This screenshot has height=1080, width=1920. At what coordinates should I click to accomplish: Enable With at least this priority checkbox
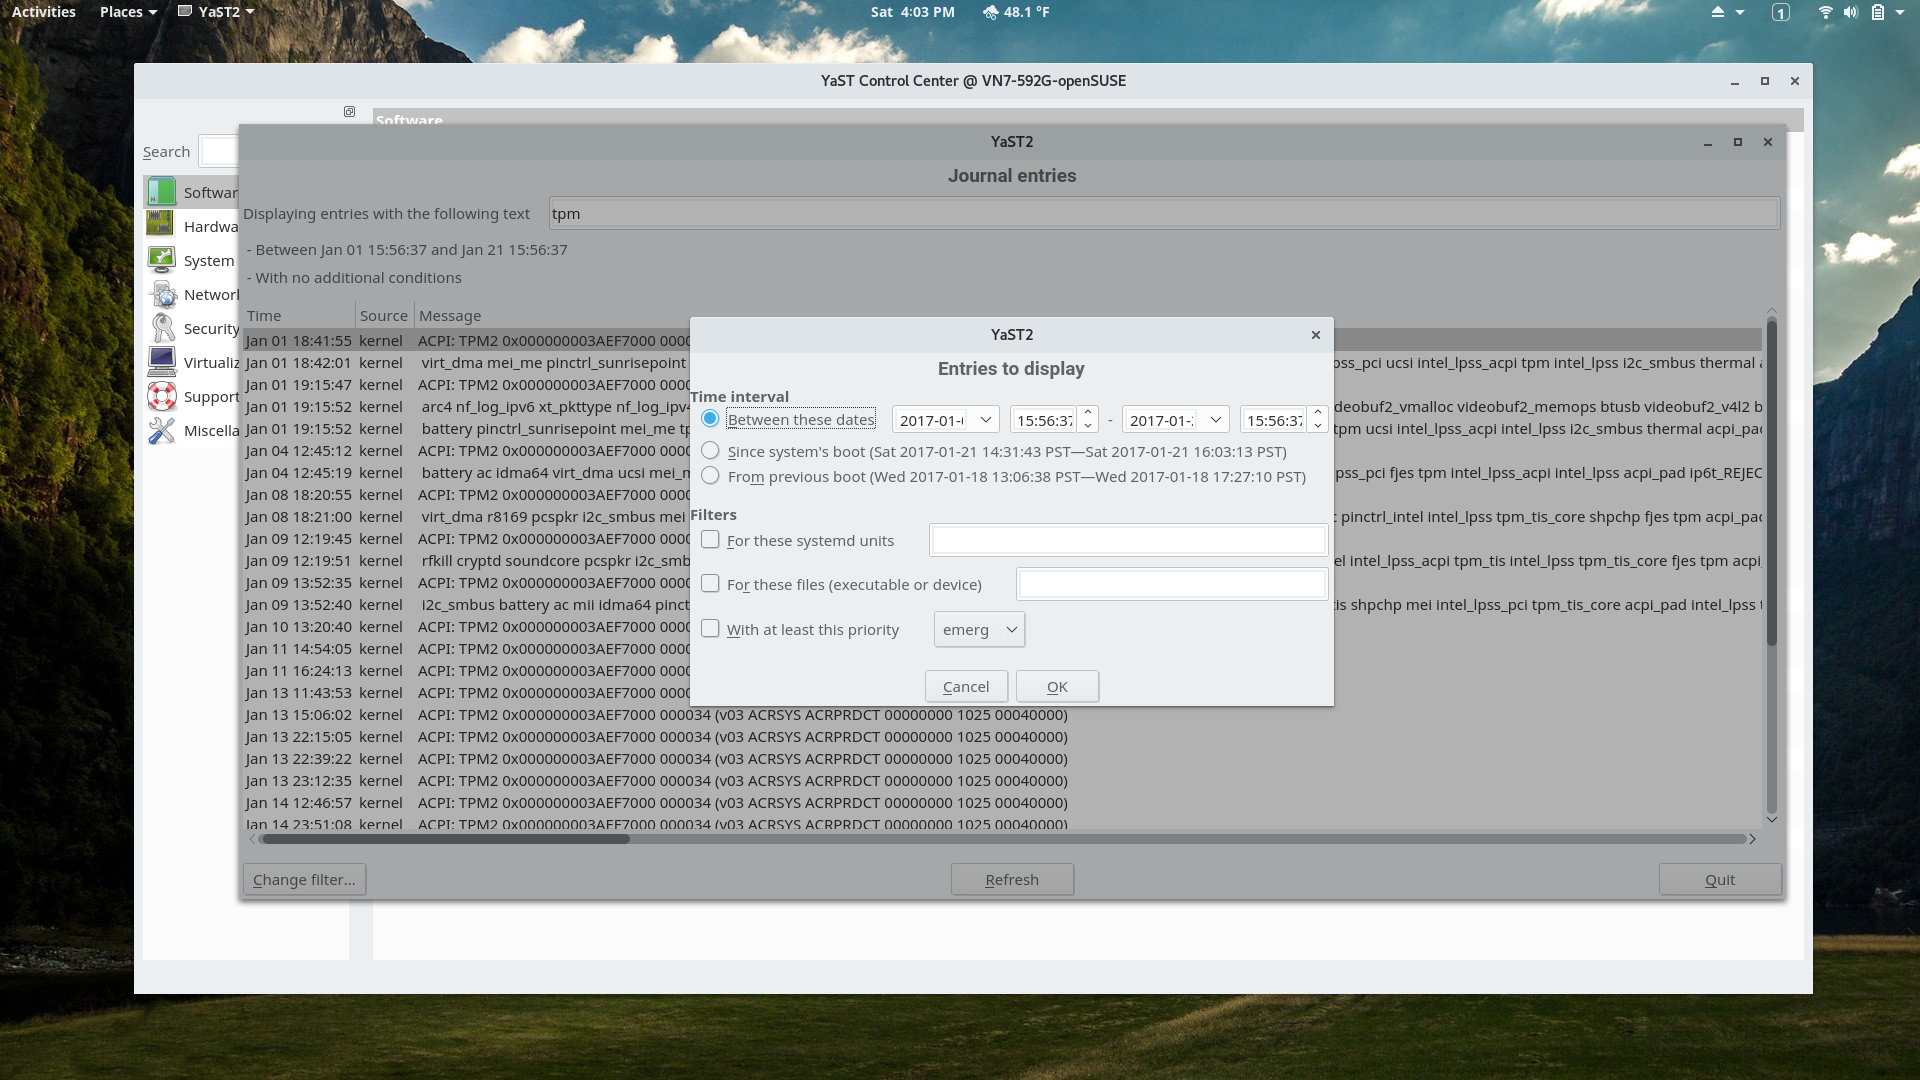point(710,628)
